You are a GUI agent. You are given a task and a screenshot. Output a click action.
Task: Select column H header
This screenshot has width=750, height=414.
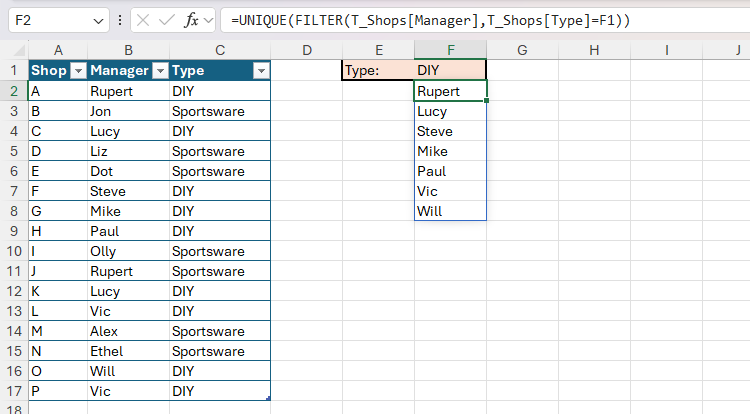(x=594, y=50)
